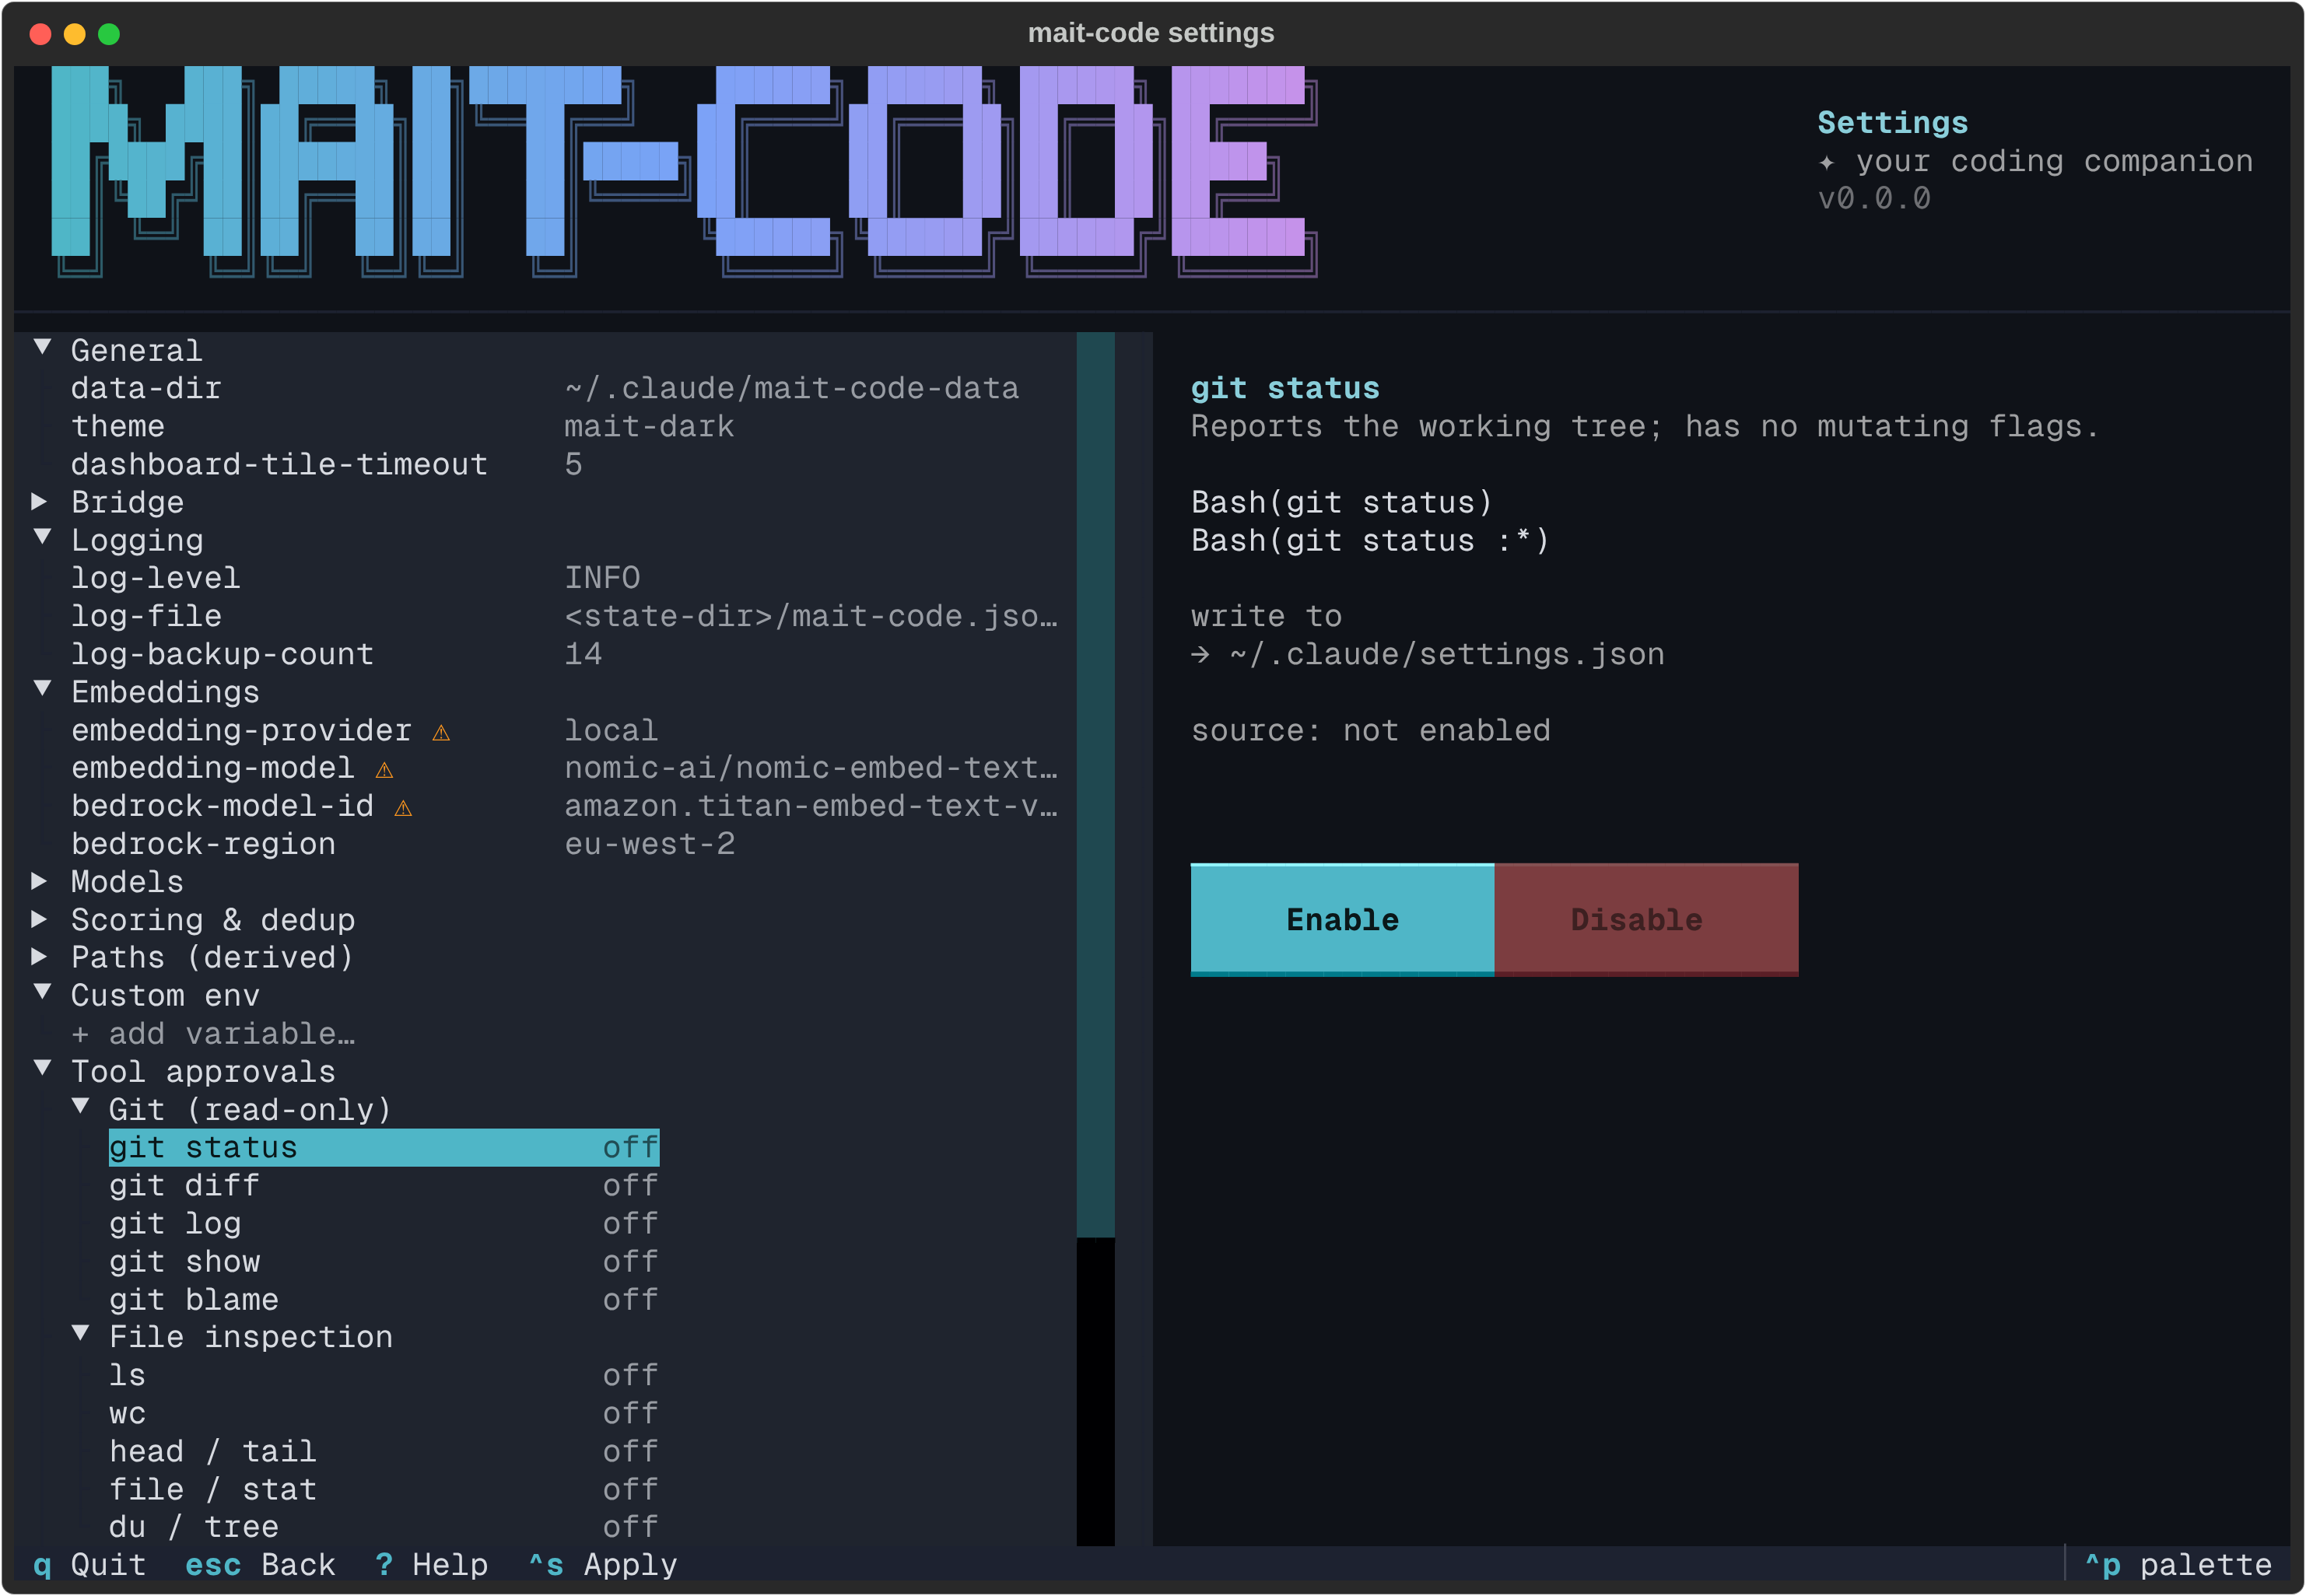Collapse the Custom env section
The width and height of the screenshot is (2306, 1596).
(x=42, y=993)
